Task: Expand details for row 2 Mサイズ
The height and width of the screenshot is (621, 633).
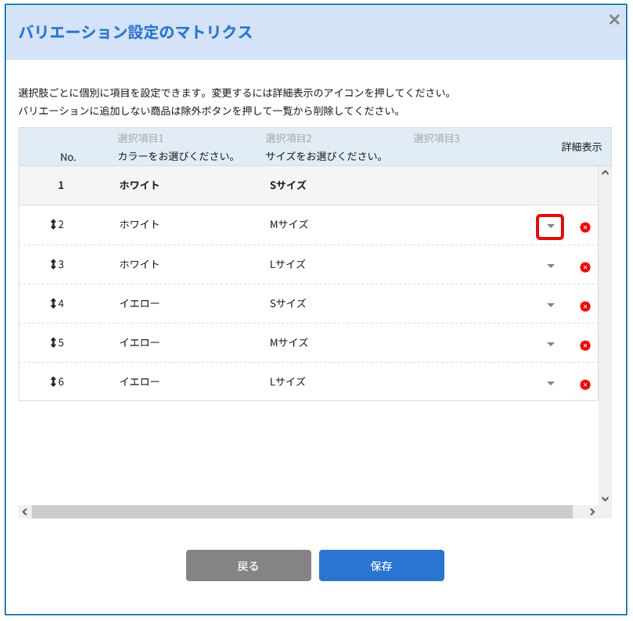Action: tap(550, 227)
